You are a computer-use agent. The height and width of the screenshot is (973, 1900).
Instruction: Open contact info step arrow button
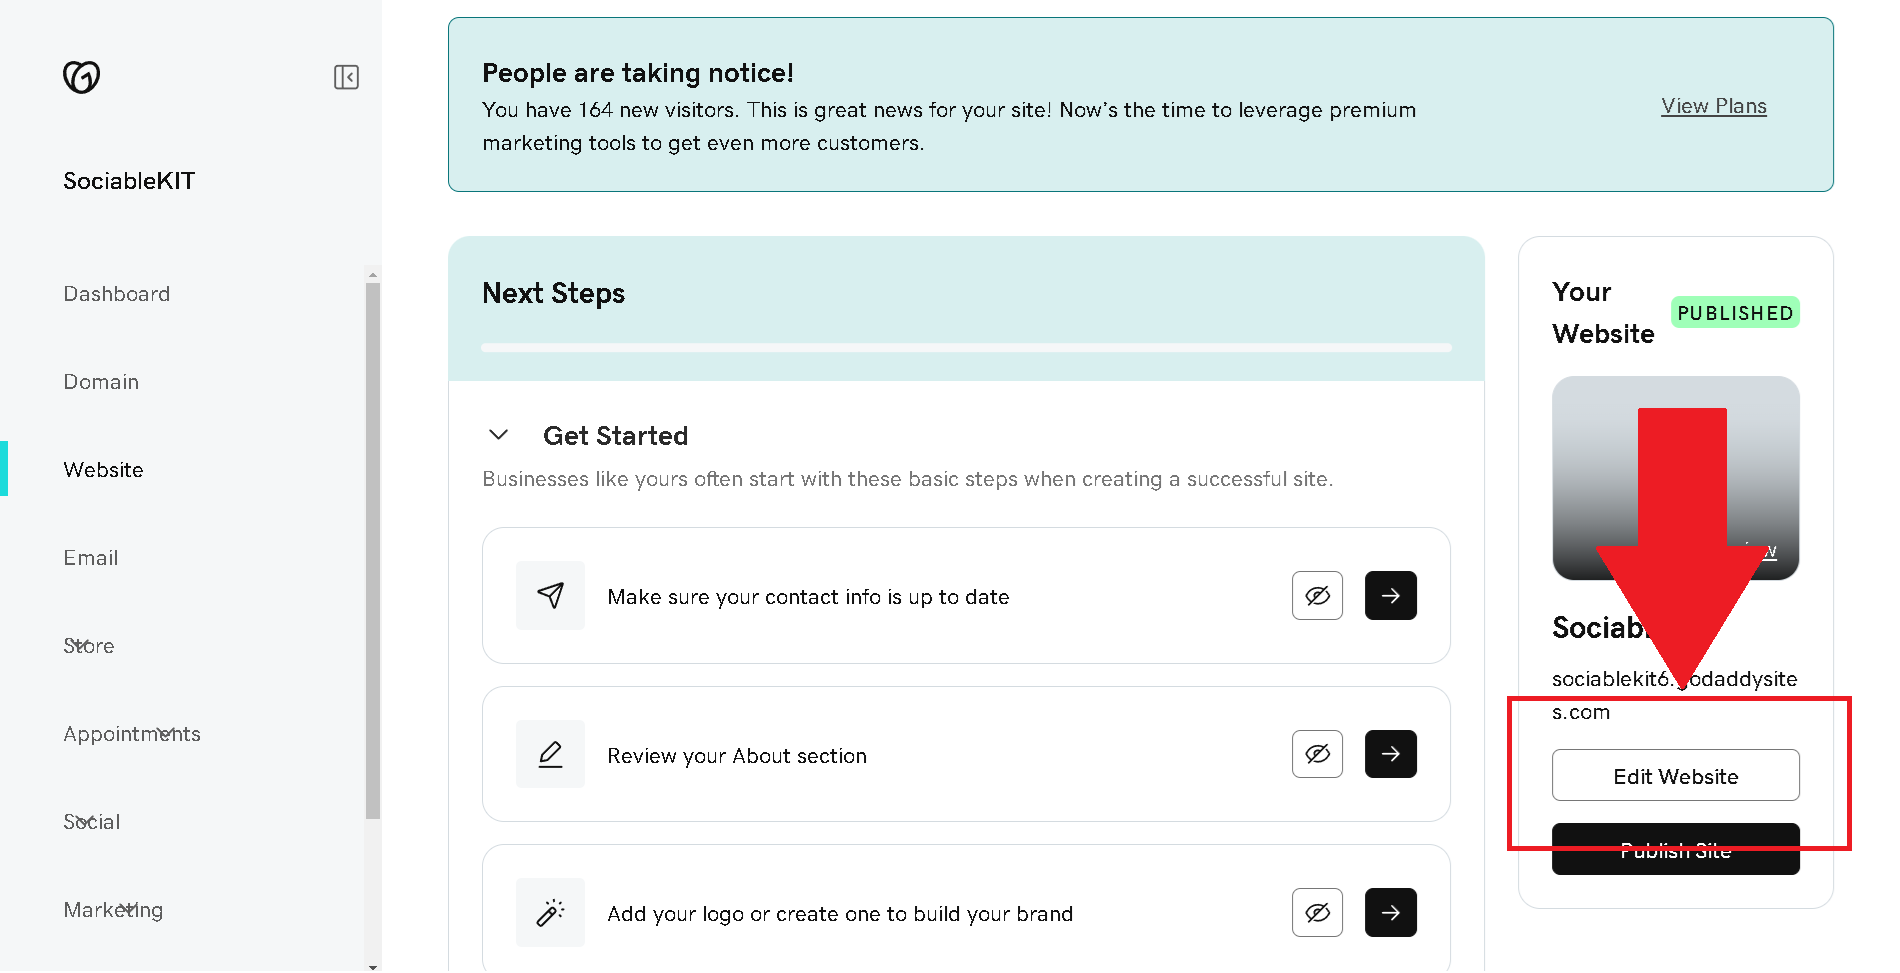pos(1390,596)
